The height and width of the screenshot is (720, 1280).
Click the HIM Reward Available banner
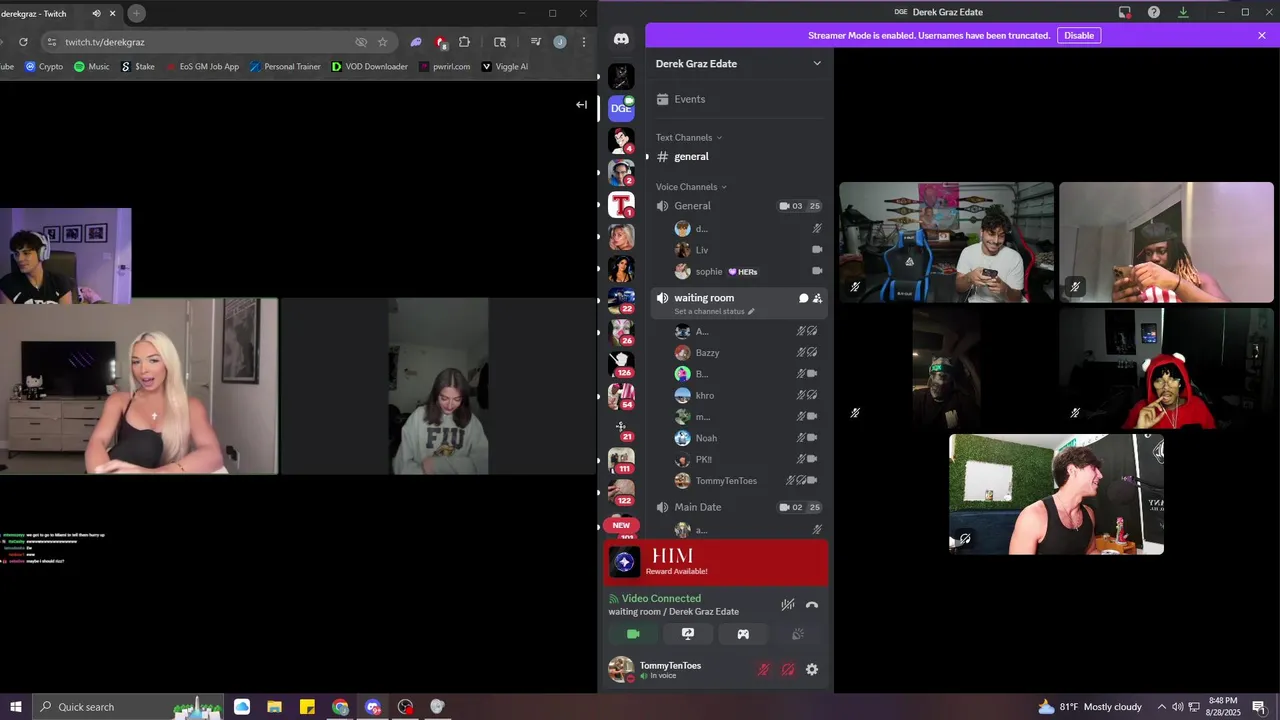[716, 562]
